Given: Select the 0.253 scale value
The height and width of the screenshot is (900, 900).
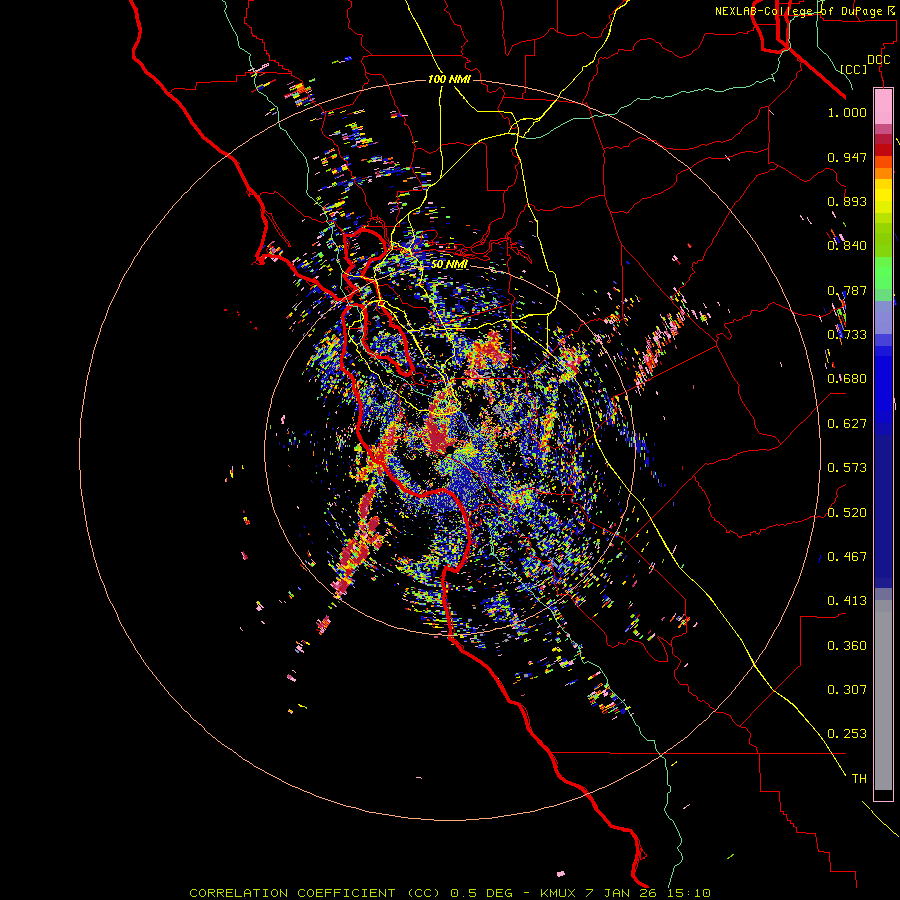Looking at the screenshot, I should (x=847, y=734).
